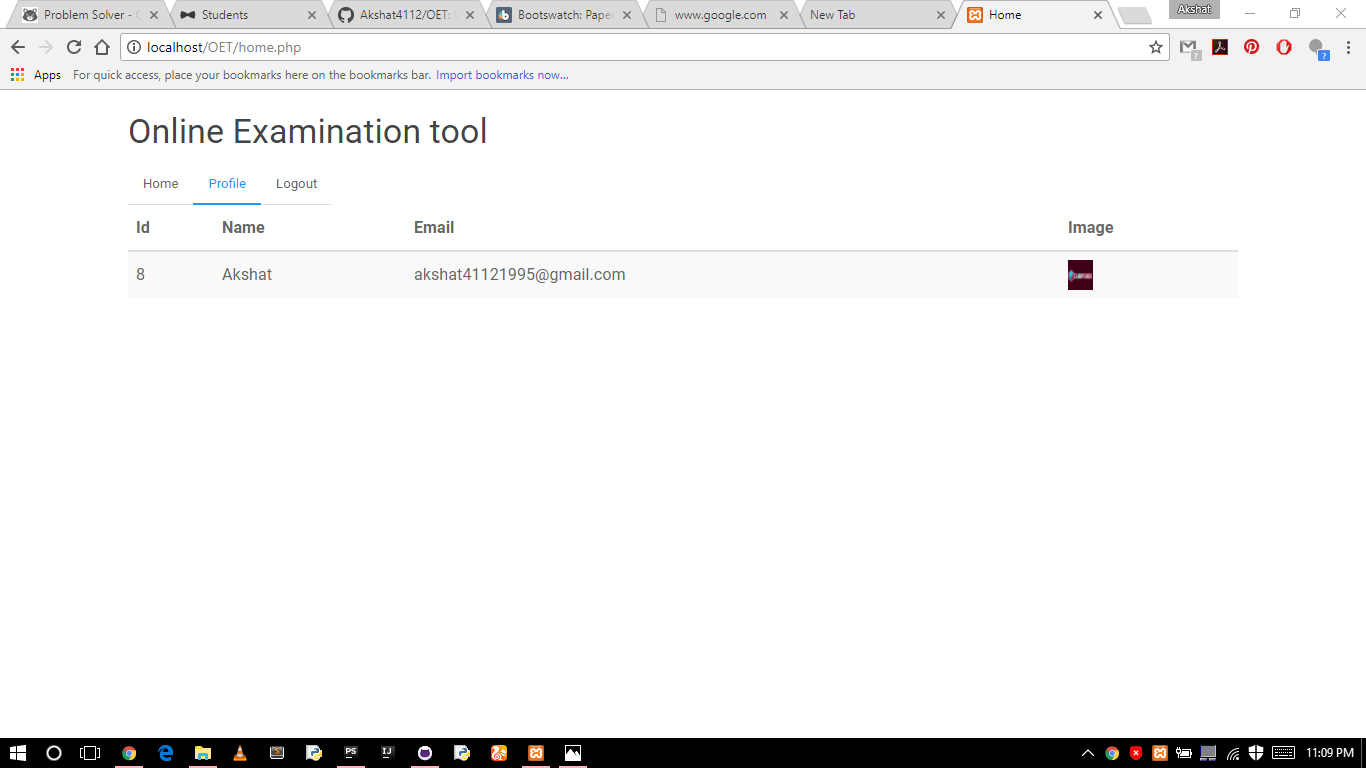Open a new browser tab
Image resolution: width=1366 pixels, height=768 pixels.
point(1134,15)
